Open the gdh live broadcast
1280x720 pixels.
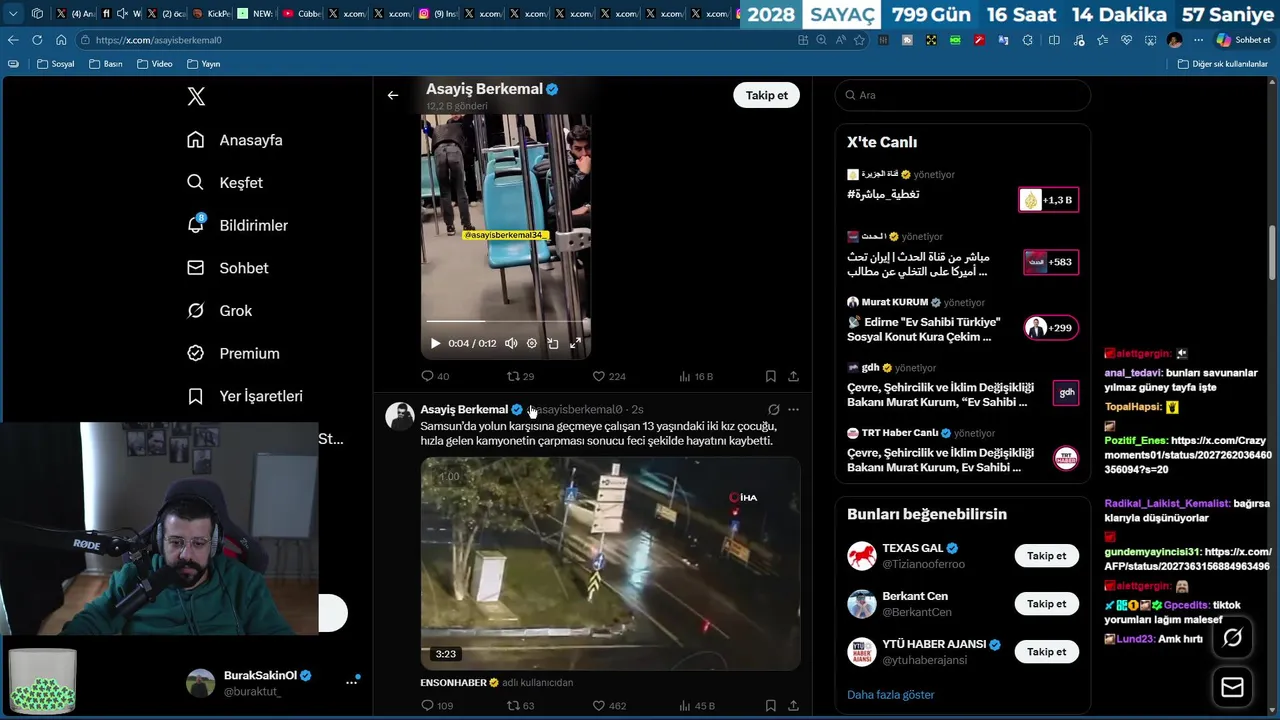click(962, 386)
